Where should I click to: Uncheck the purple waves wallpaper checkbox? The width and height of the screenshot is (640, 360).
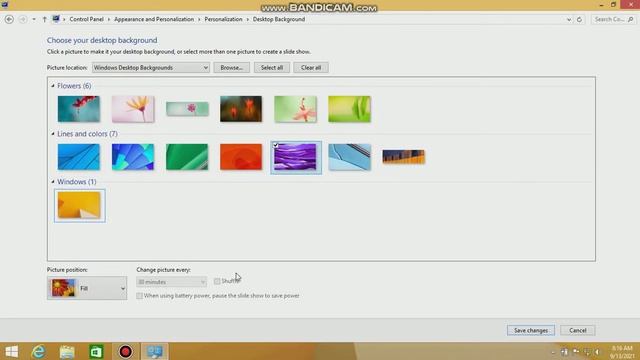pyautogui.click(x=276, y=145)
